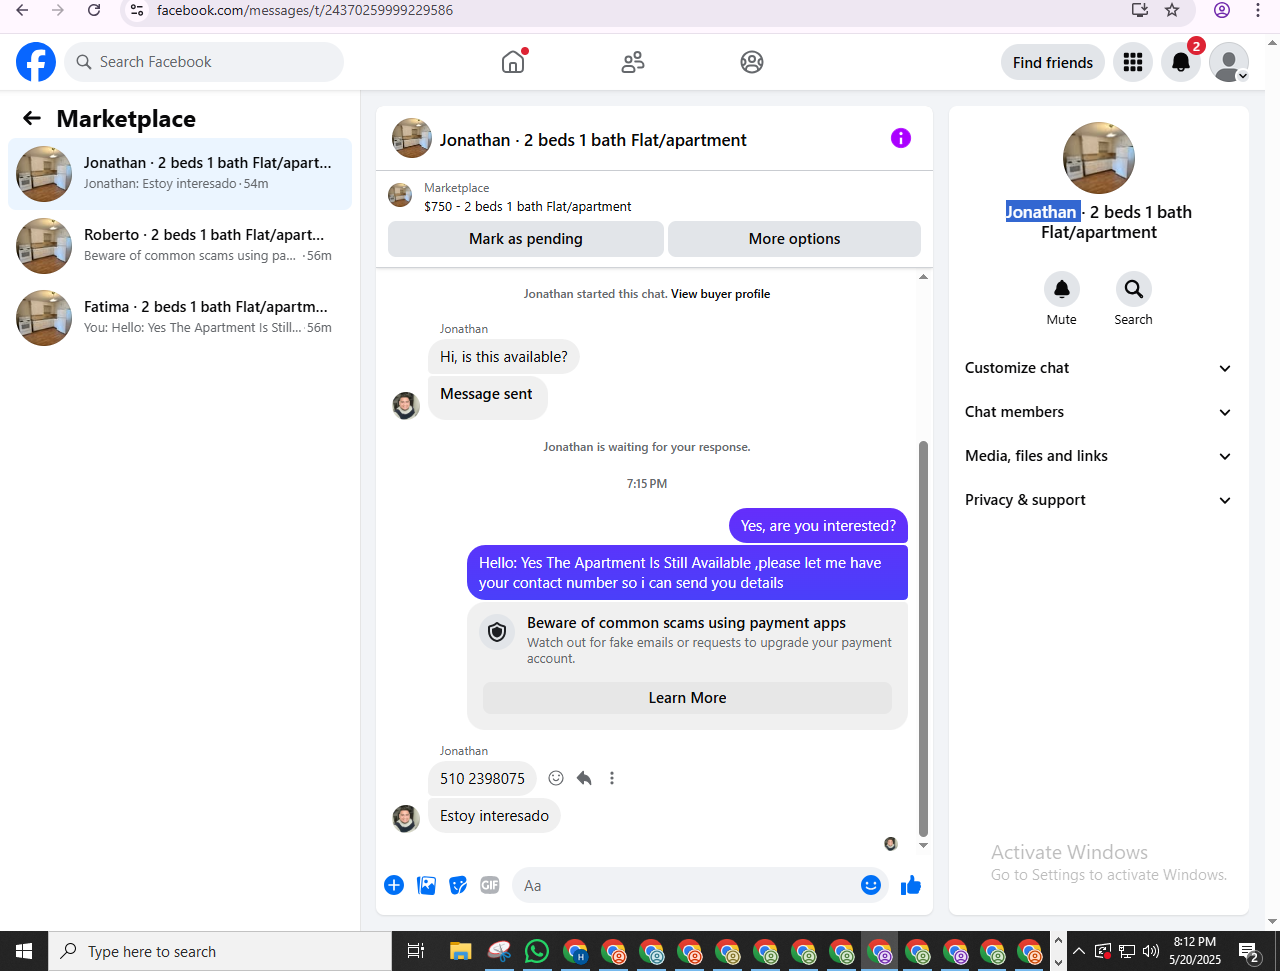Open conversation information purple icon

[901, 138]
